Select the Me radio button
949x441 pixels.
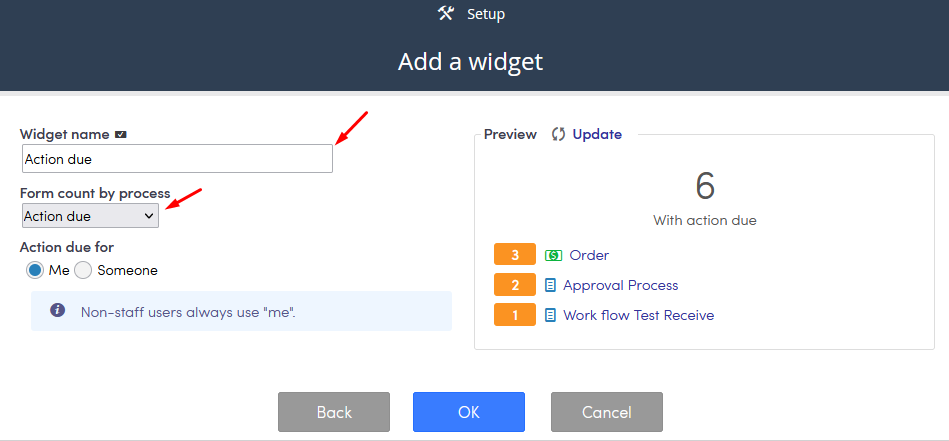point(34,270)
